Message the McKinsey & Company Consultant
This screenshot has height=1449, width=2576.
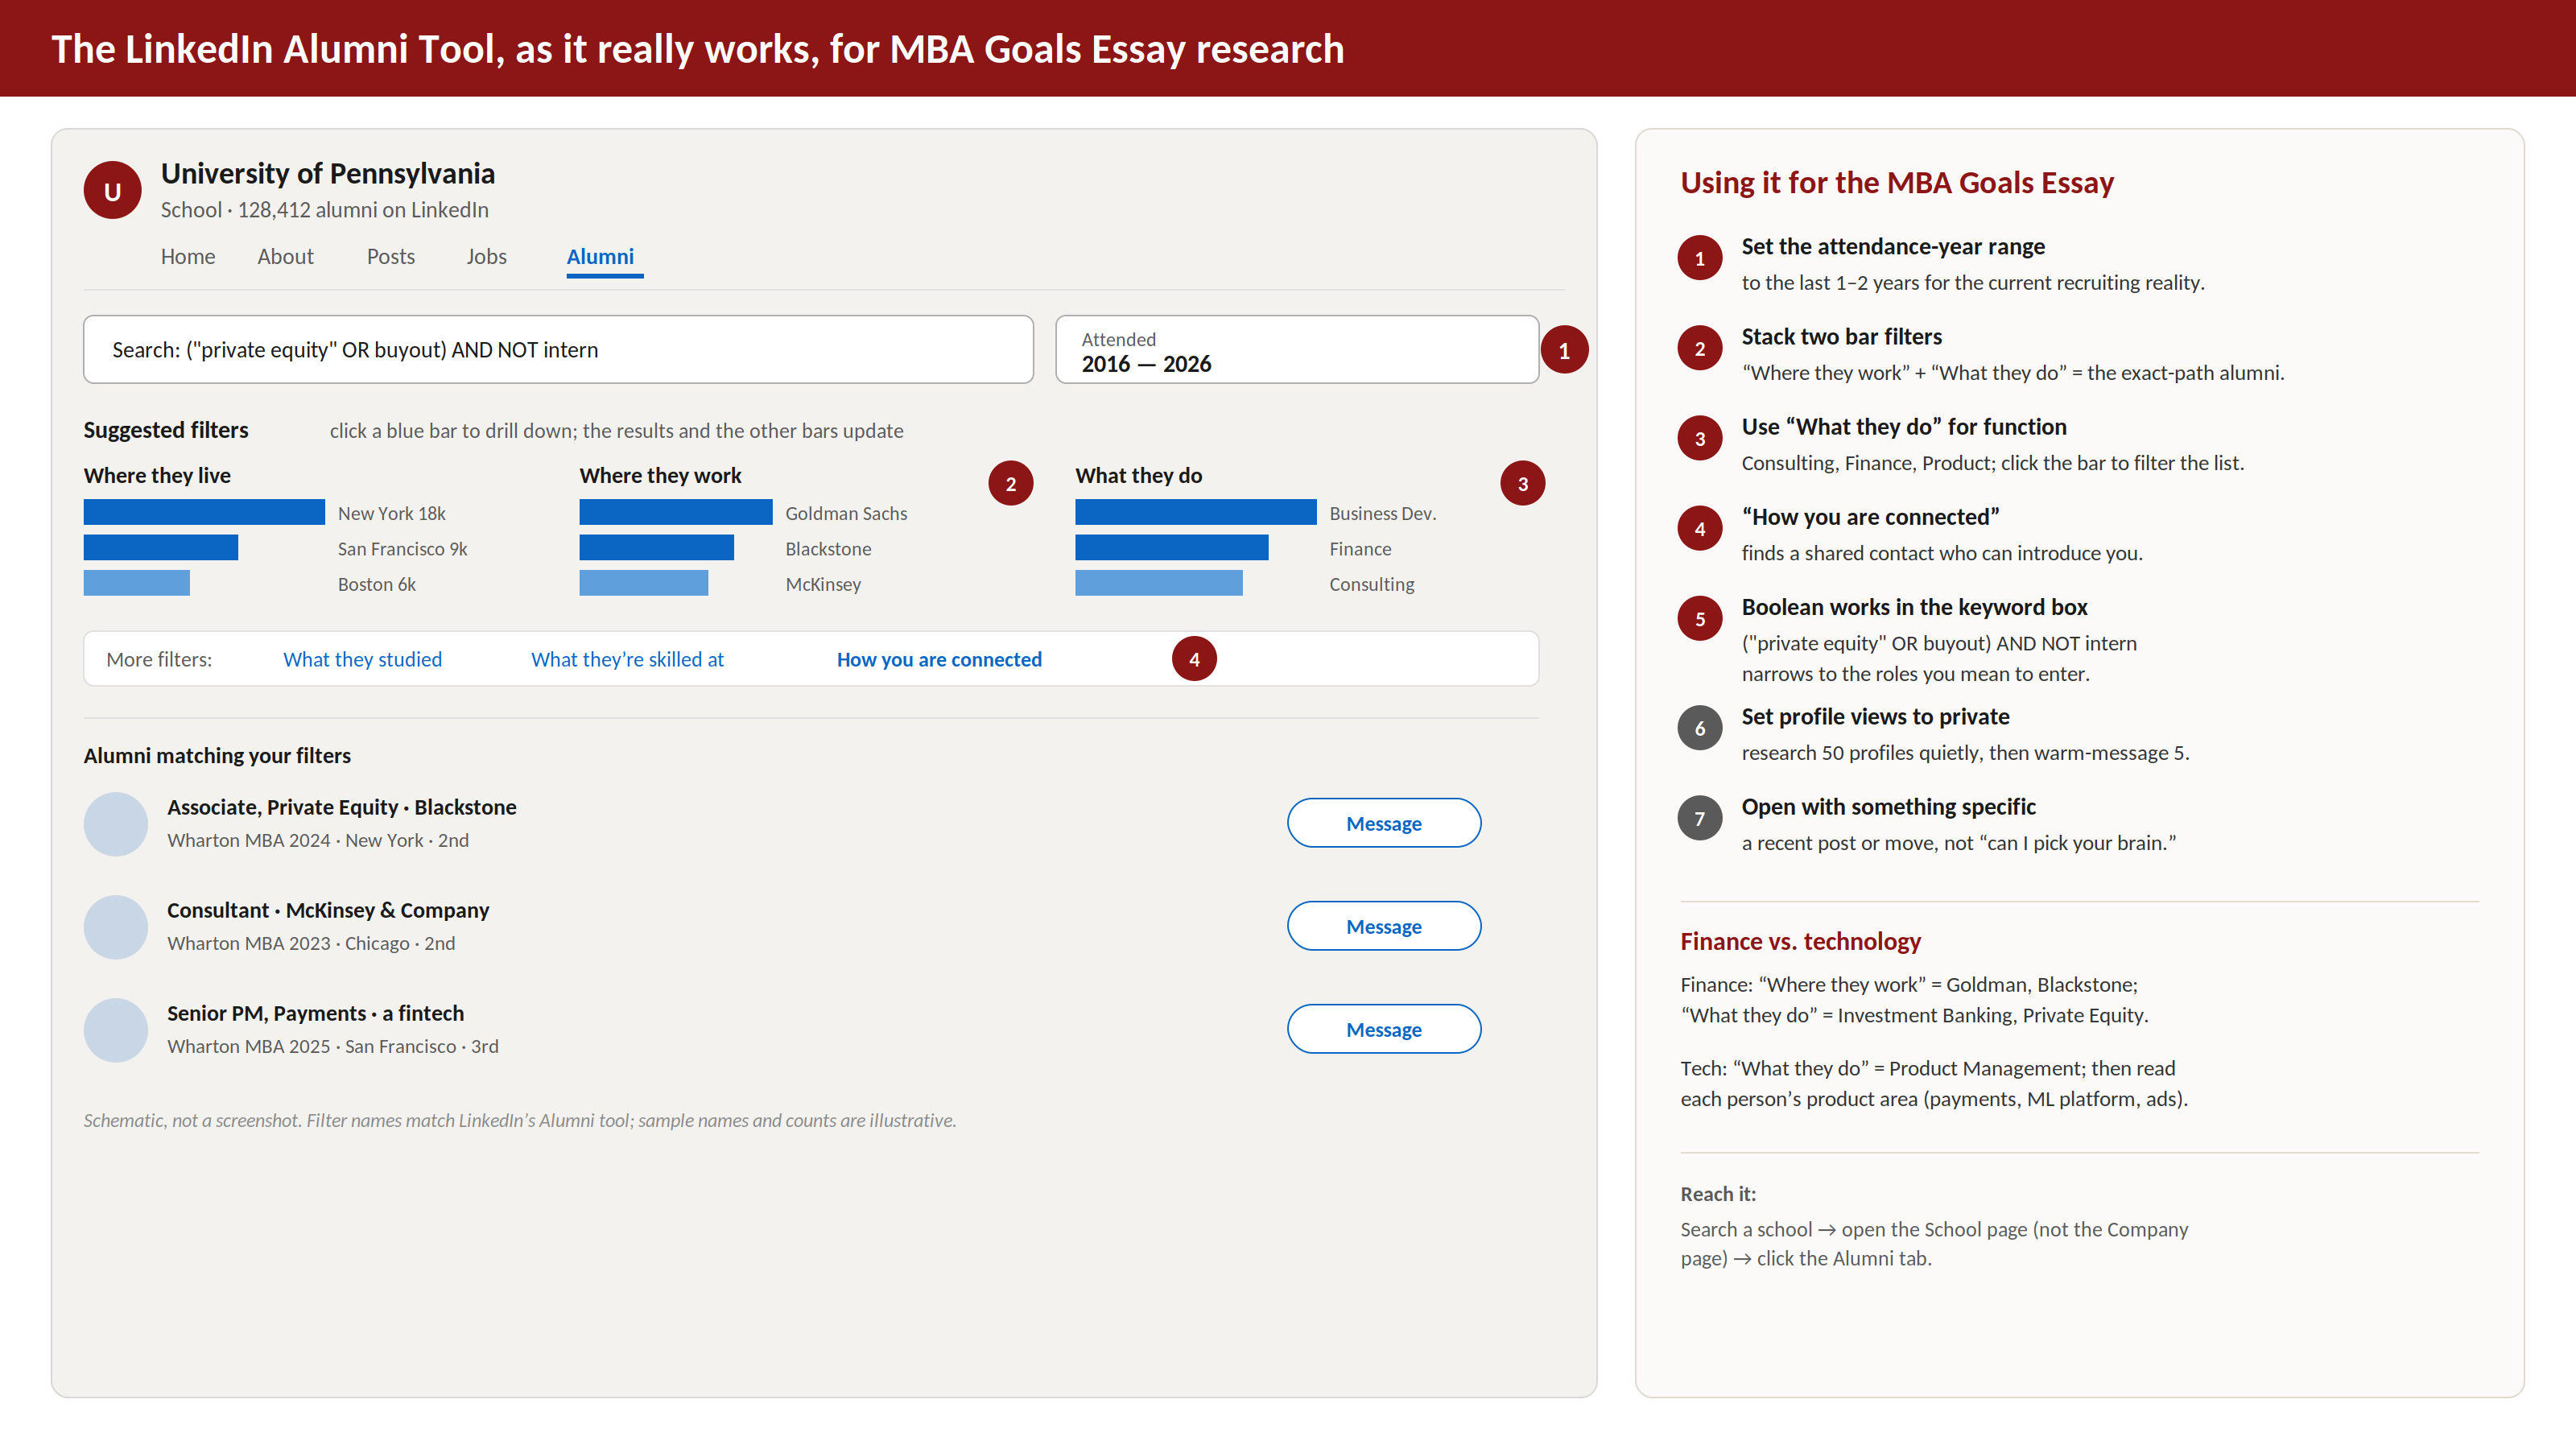click(x=1384, y=926)
